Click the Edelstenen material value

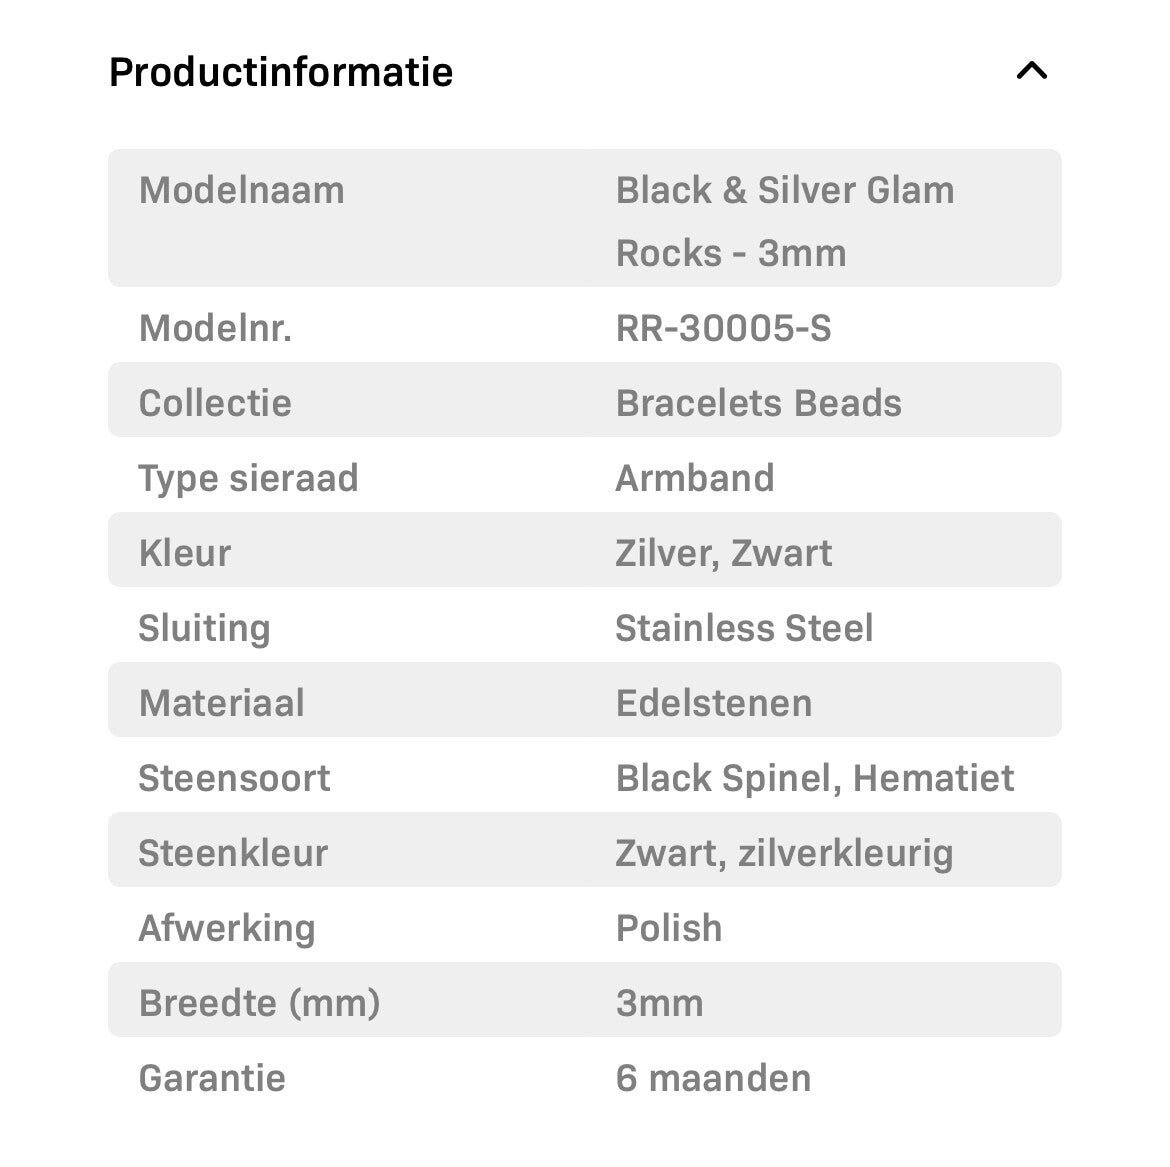(x=714, y=703)
